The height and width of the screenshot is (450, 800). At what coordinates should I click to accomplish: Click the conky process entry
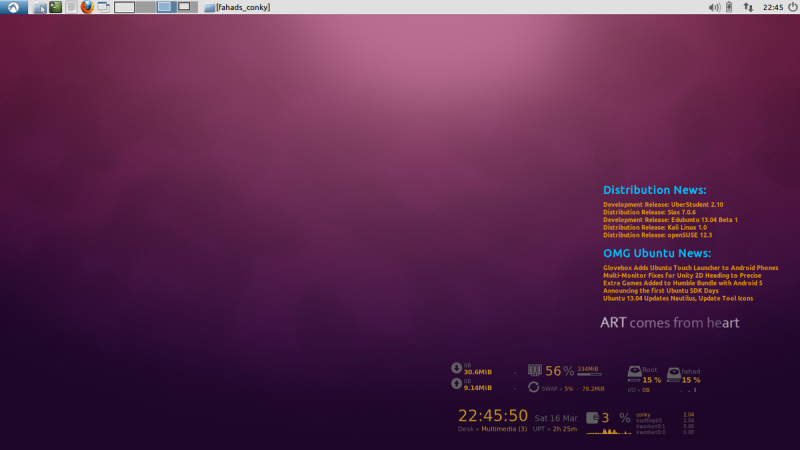click(x=643, y=415)
